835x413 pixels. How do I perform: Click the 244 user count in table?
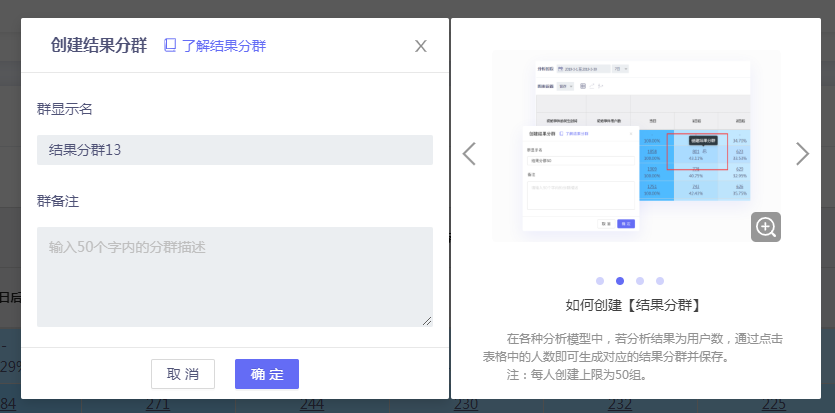(312, 404)
